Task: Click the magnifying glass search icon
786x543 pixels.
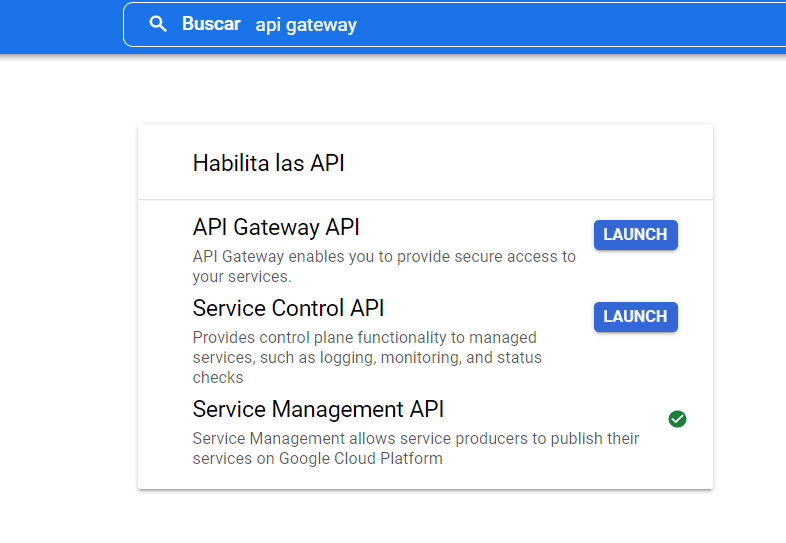Action: pyautogui.click(x=158, y=24)
